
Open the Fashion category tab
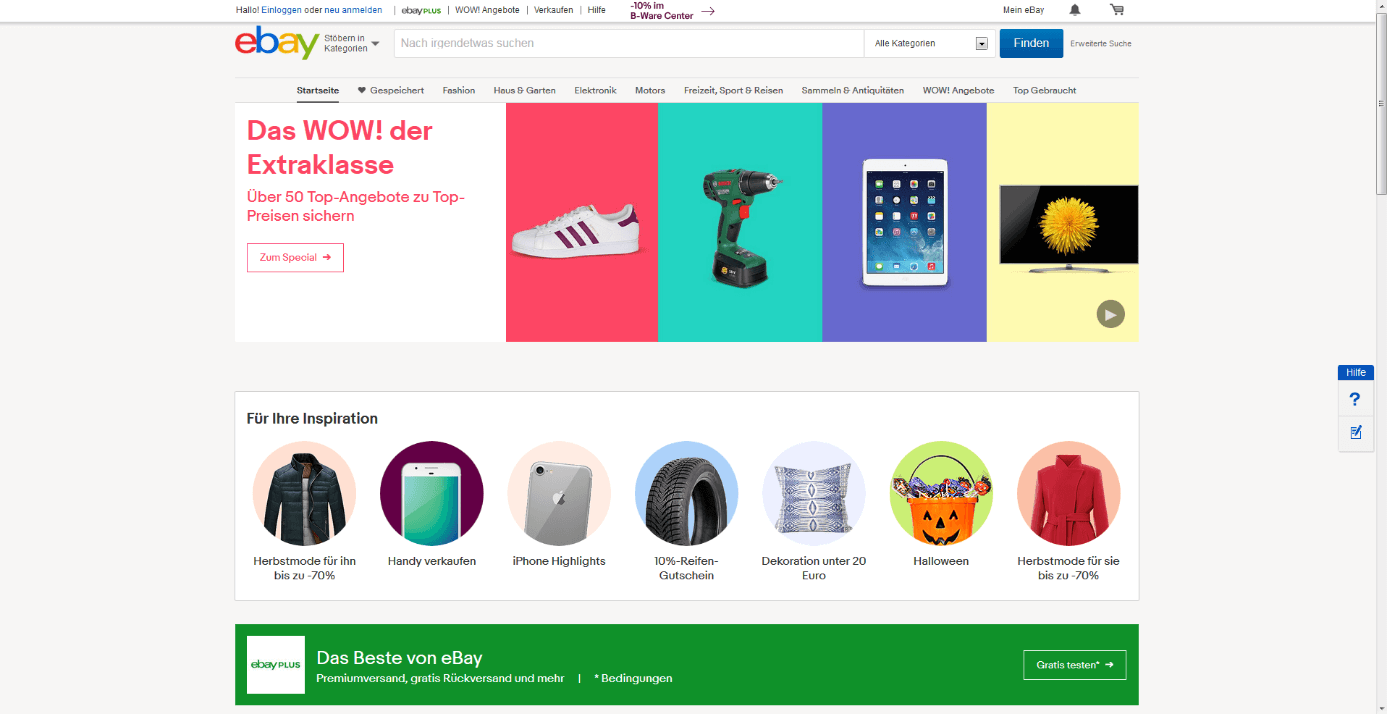459,90
